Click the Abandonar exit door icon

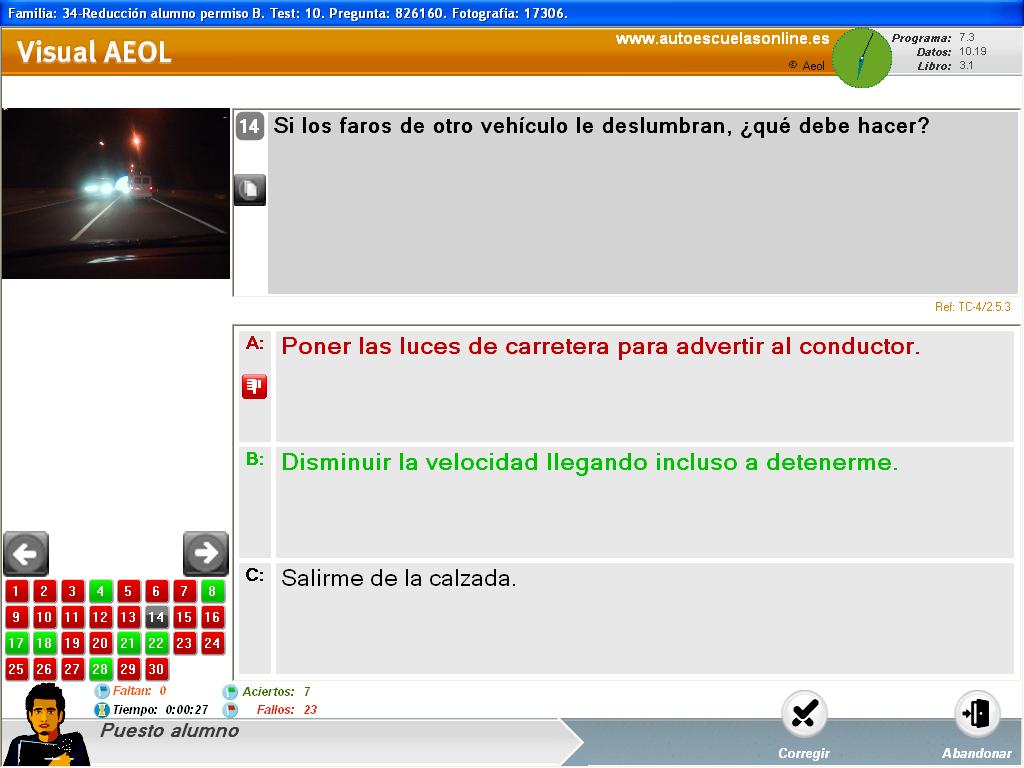coord(976,714)
